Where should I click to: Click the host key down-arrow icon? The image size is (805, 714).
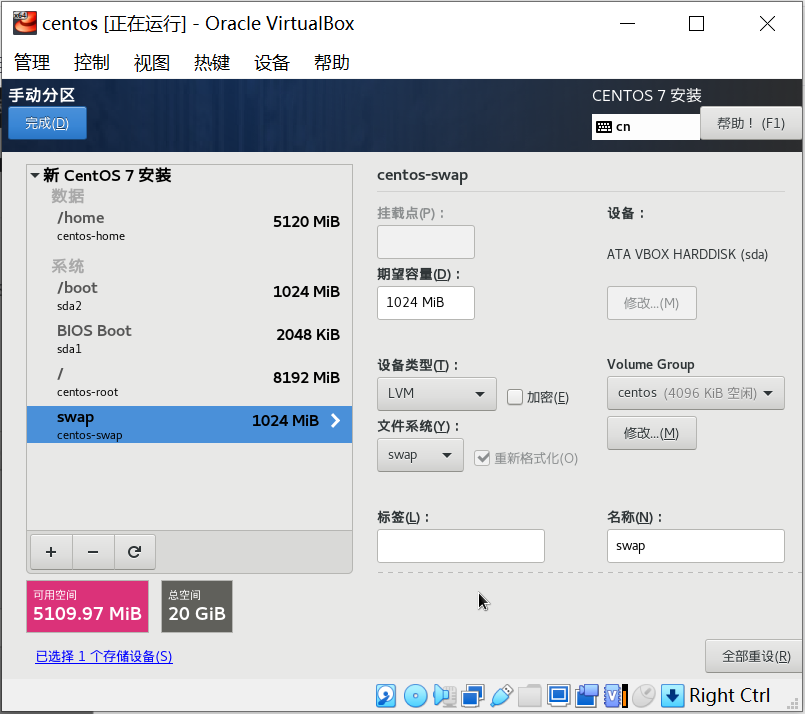tap(672, 696)
